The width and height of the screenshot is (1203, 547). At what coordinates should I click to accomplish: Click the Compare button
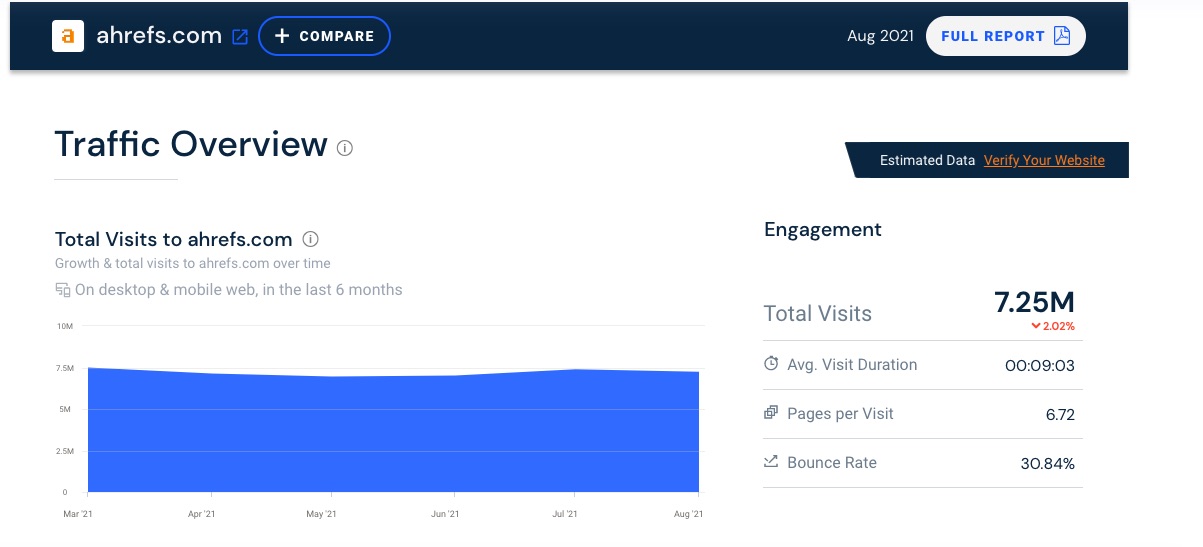tap(324, 36)
